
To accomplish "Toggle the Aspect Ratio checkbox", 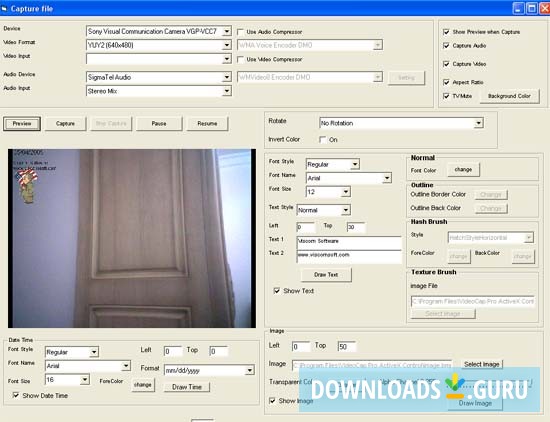I will 446,82.
